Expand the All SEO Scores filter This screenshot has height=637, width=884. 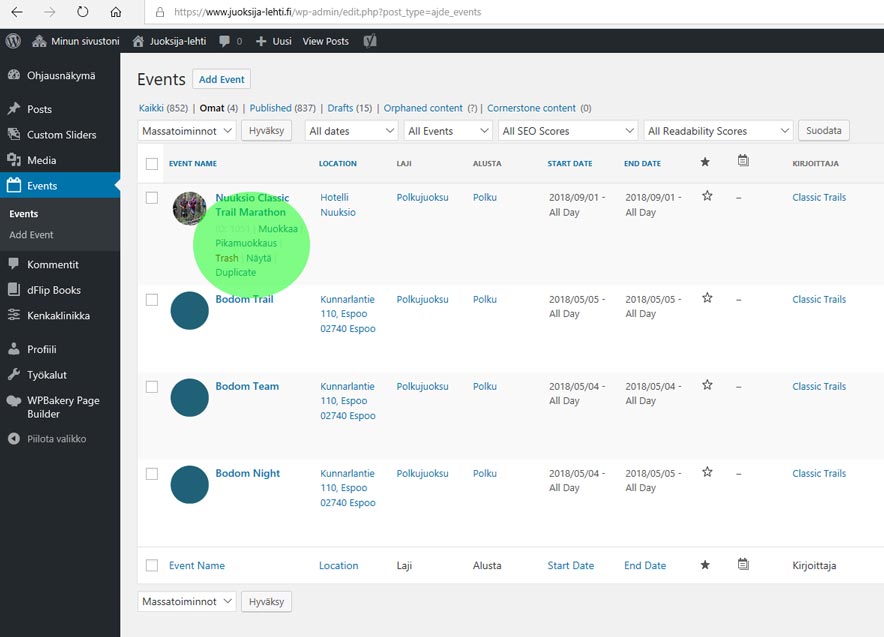[x=567, y=131]
